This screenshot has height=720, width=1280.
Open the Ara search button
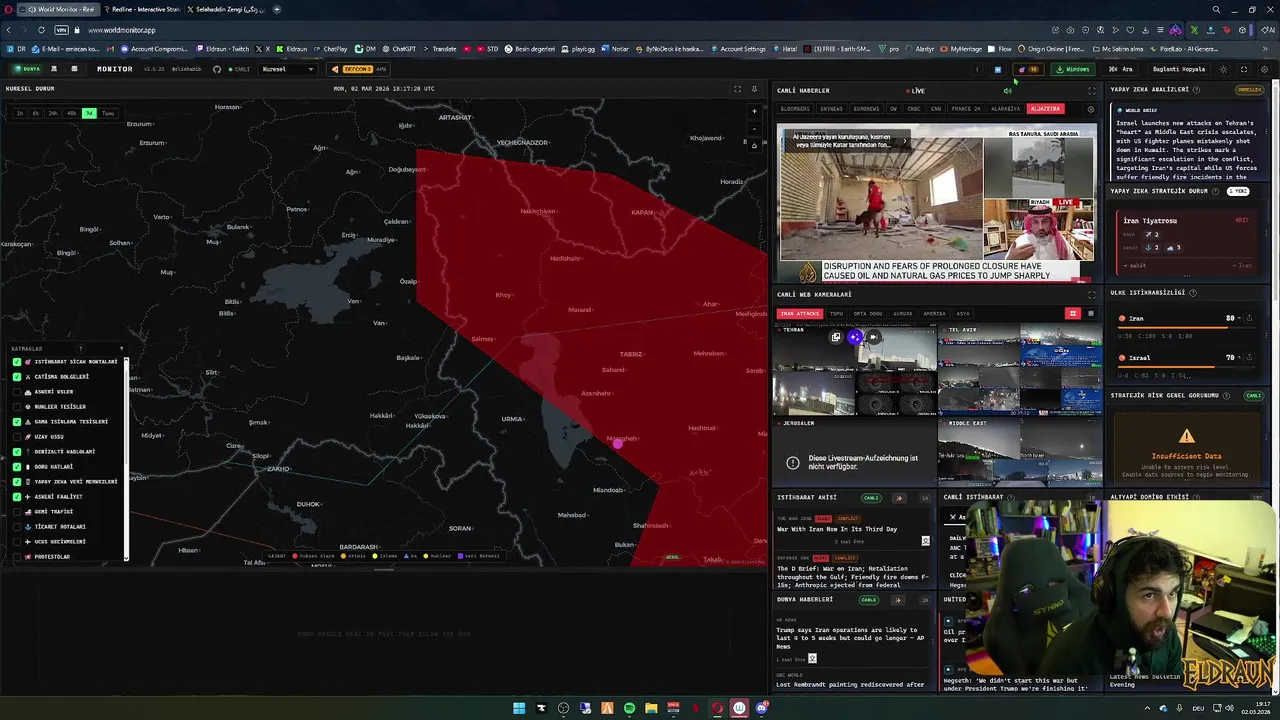coord(1122,69)
